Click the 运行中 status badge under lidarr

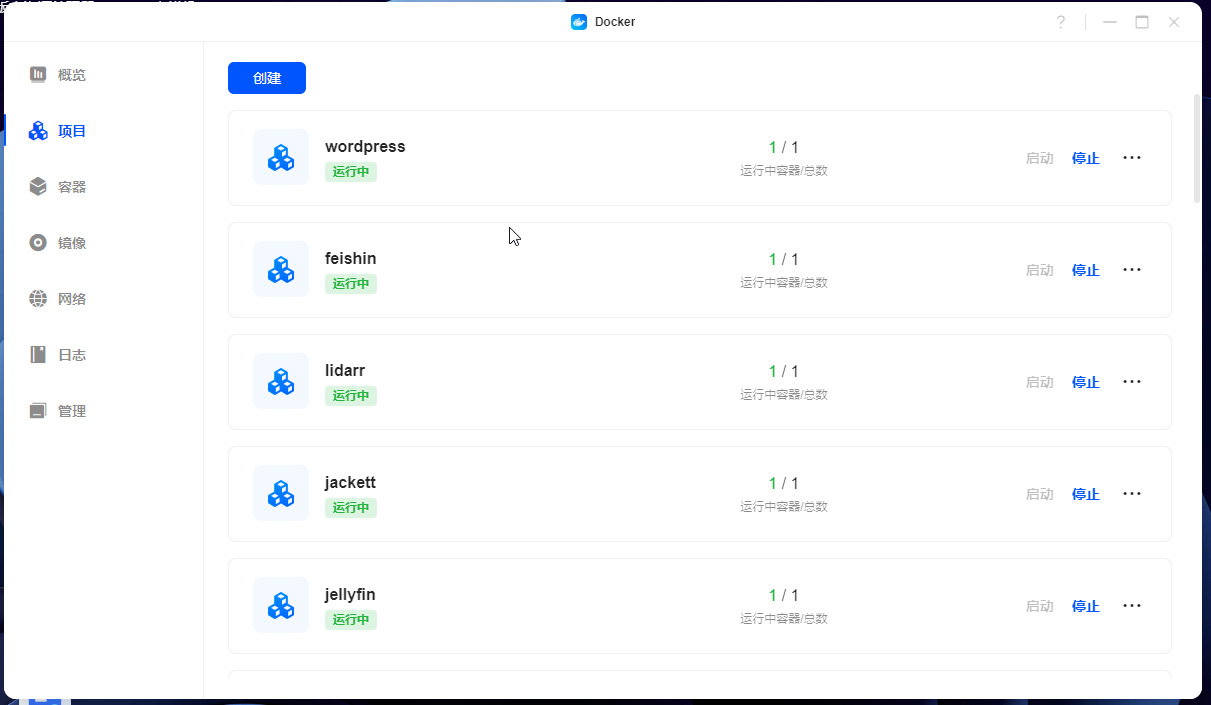click(351, 396)
